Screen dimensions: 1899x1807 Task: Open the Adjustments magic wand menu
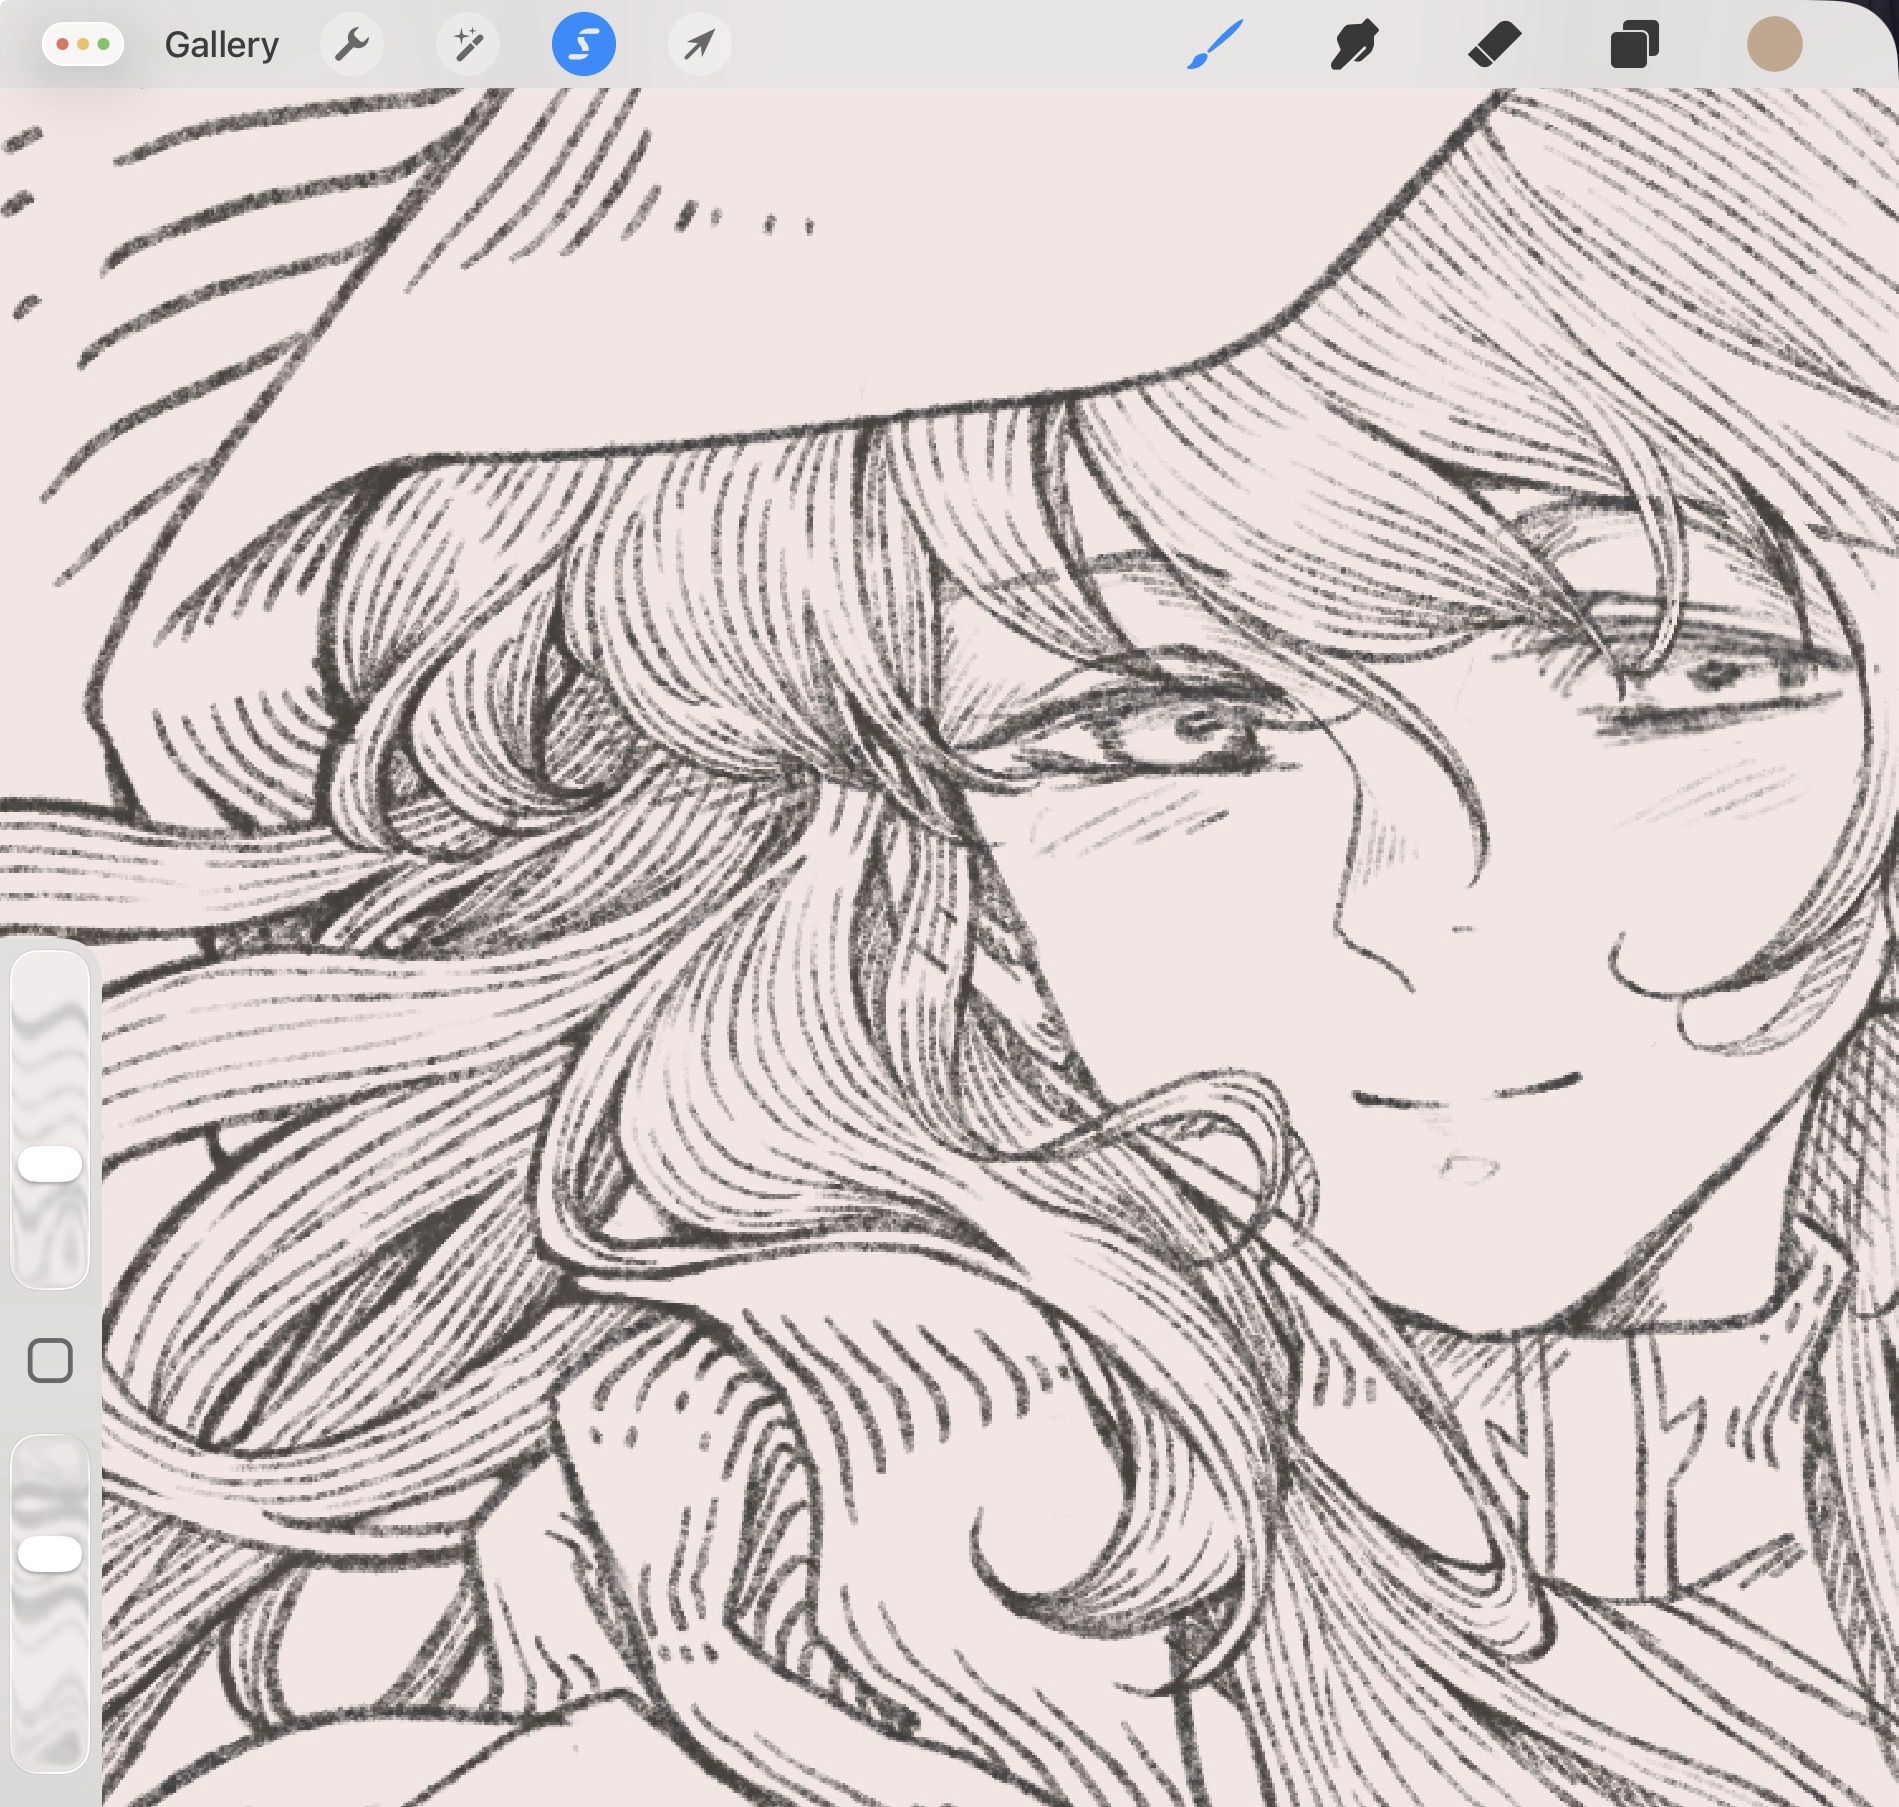(x=467, y=45)
